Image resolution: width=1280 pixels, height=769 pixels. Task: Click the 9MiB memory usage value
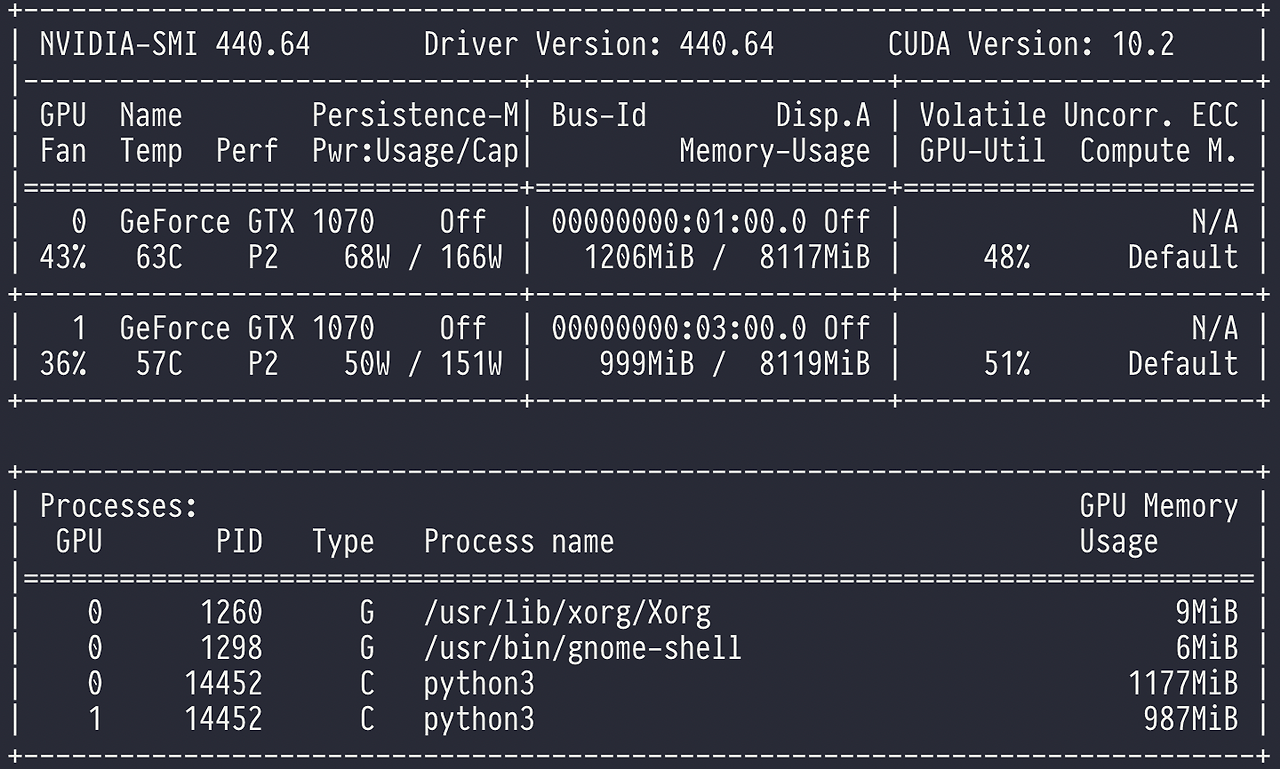(x=1207, y=612)
